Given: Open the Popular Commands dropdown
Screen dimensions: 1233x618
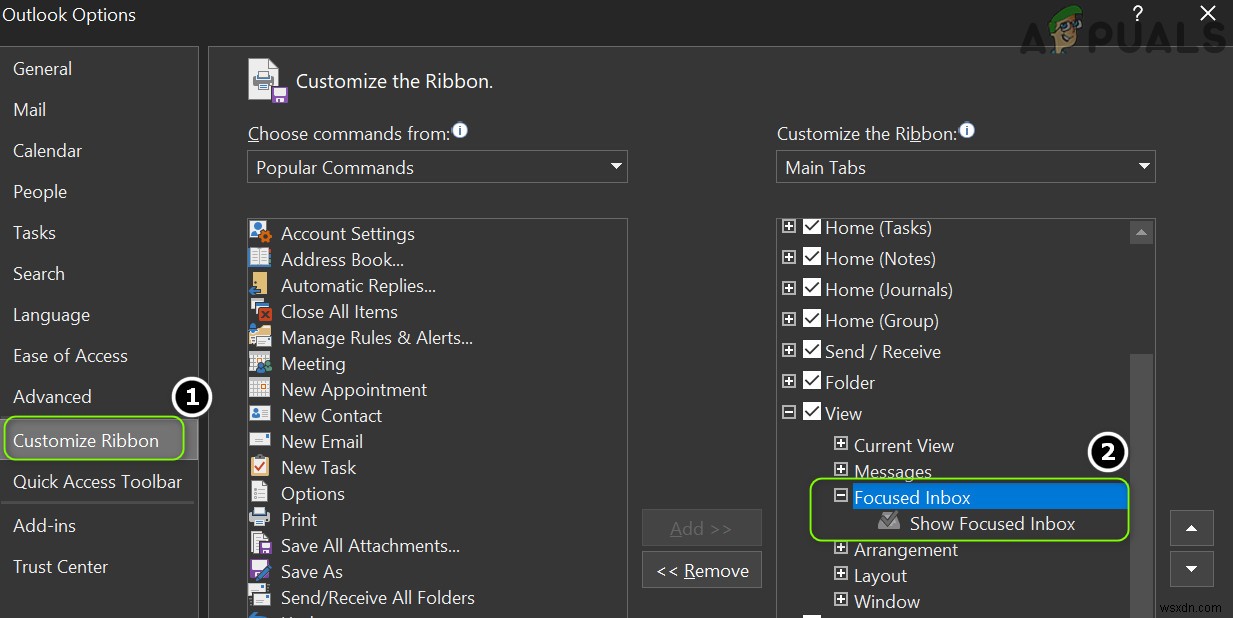Looking at the screenshot, I should pyautogui.click(x=617, y=167).
